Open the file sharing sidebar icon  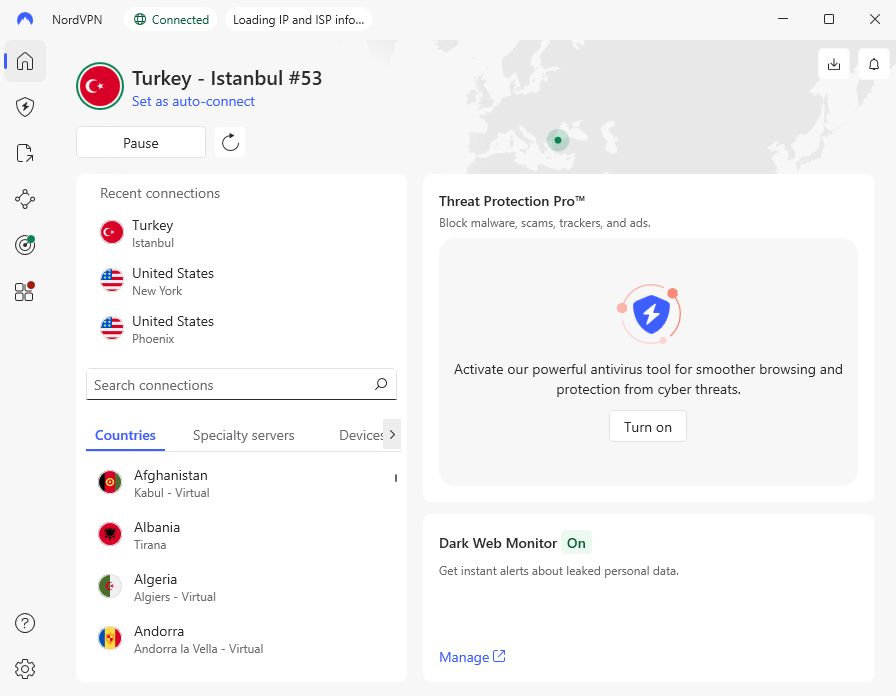(25, 153)
